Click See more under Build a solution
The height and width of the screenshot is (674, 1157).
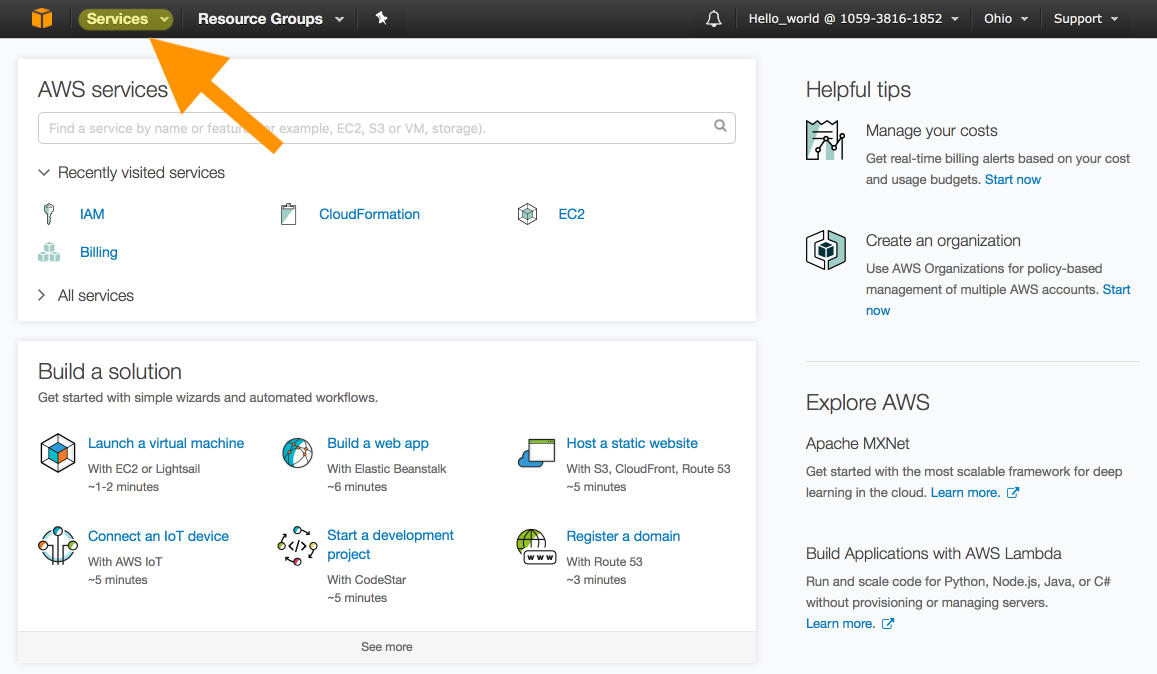387,647
